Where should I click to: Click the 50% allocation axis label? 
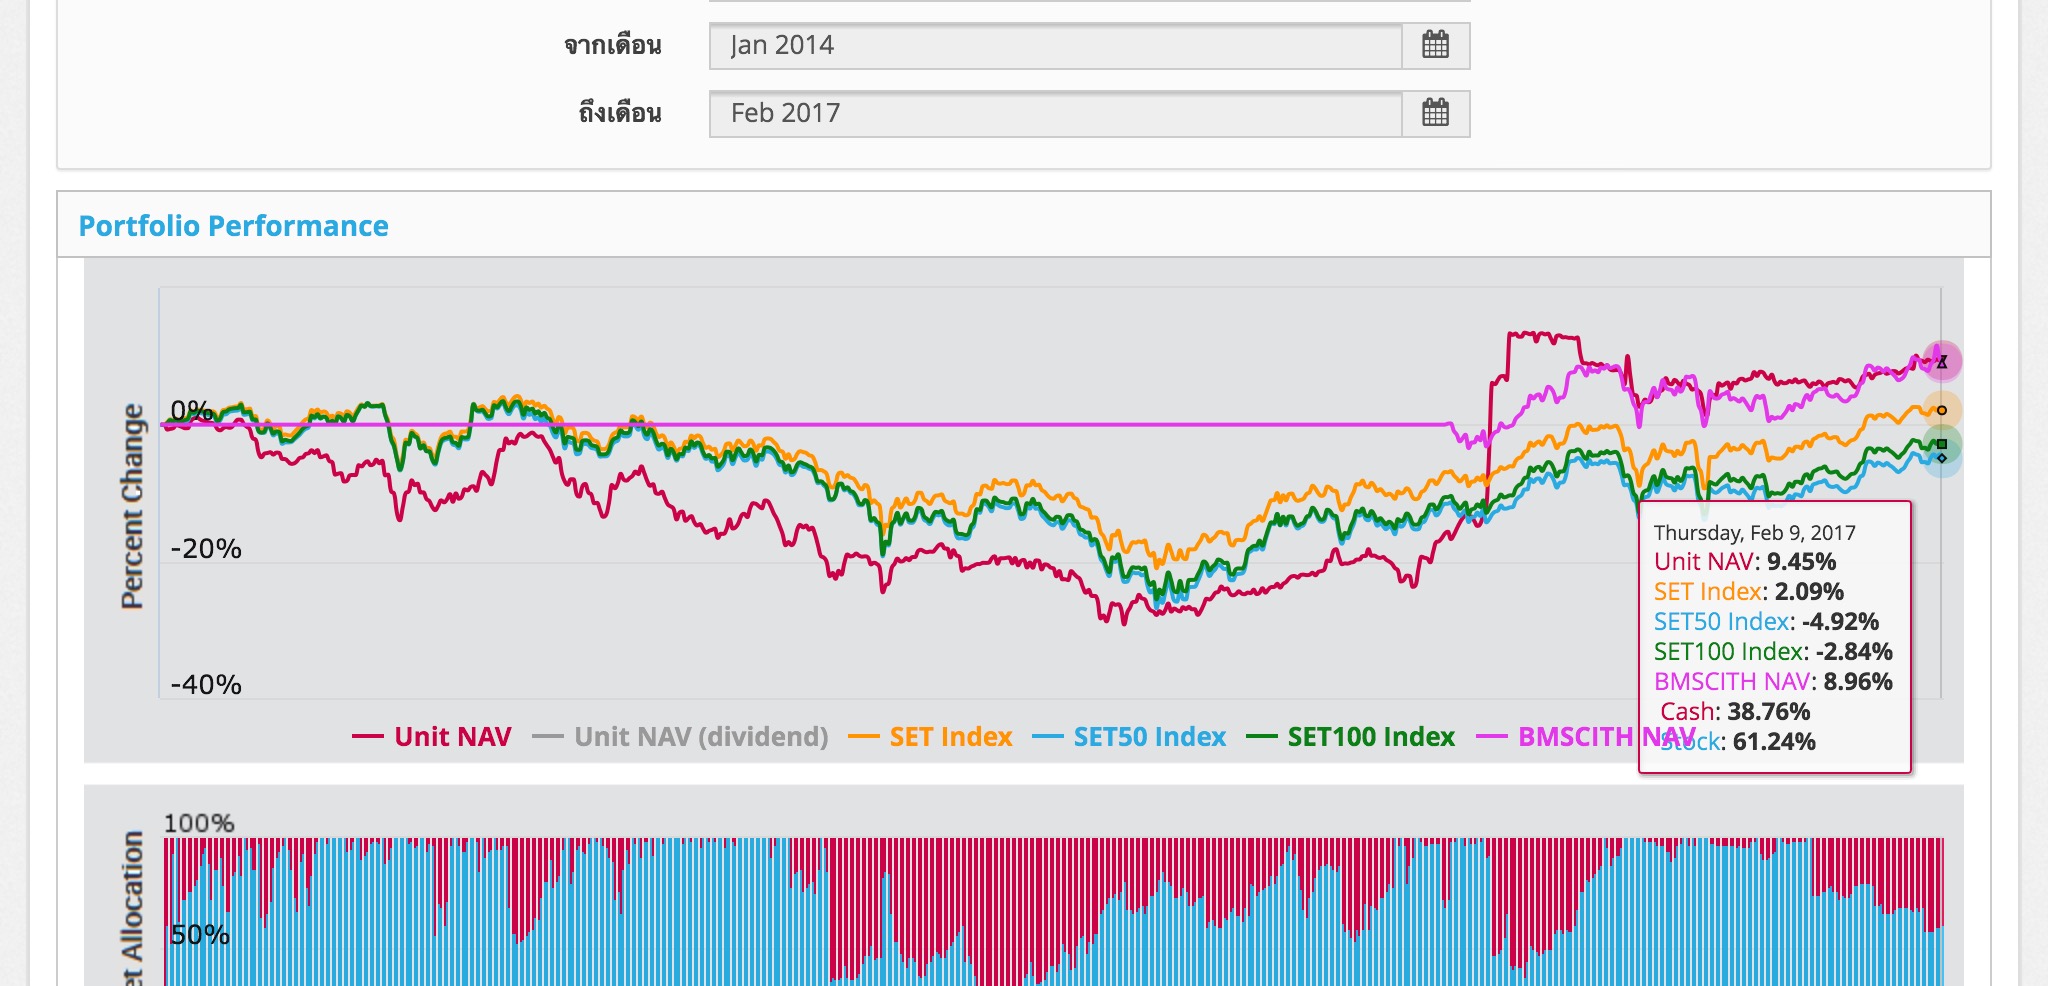[200, 935]
